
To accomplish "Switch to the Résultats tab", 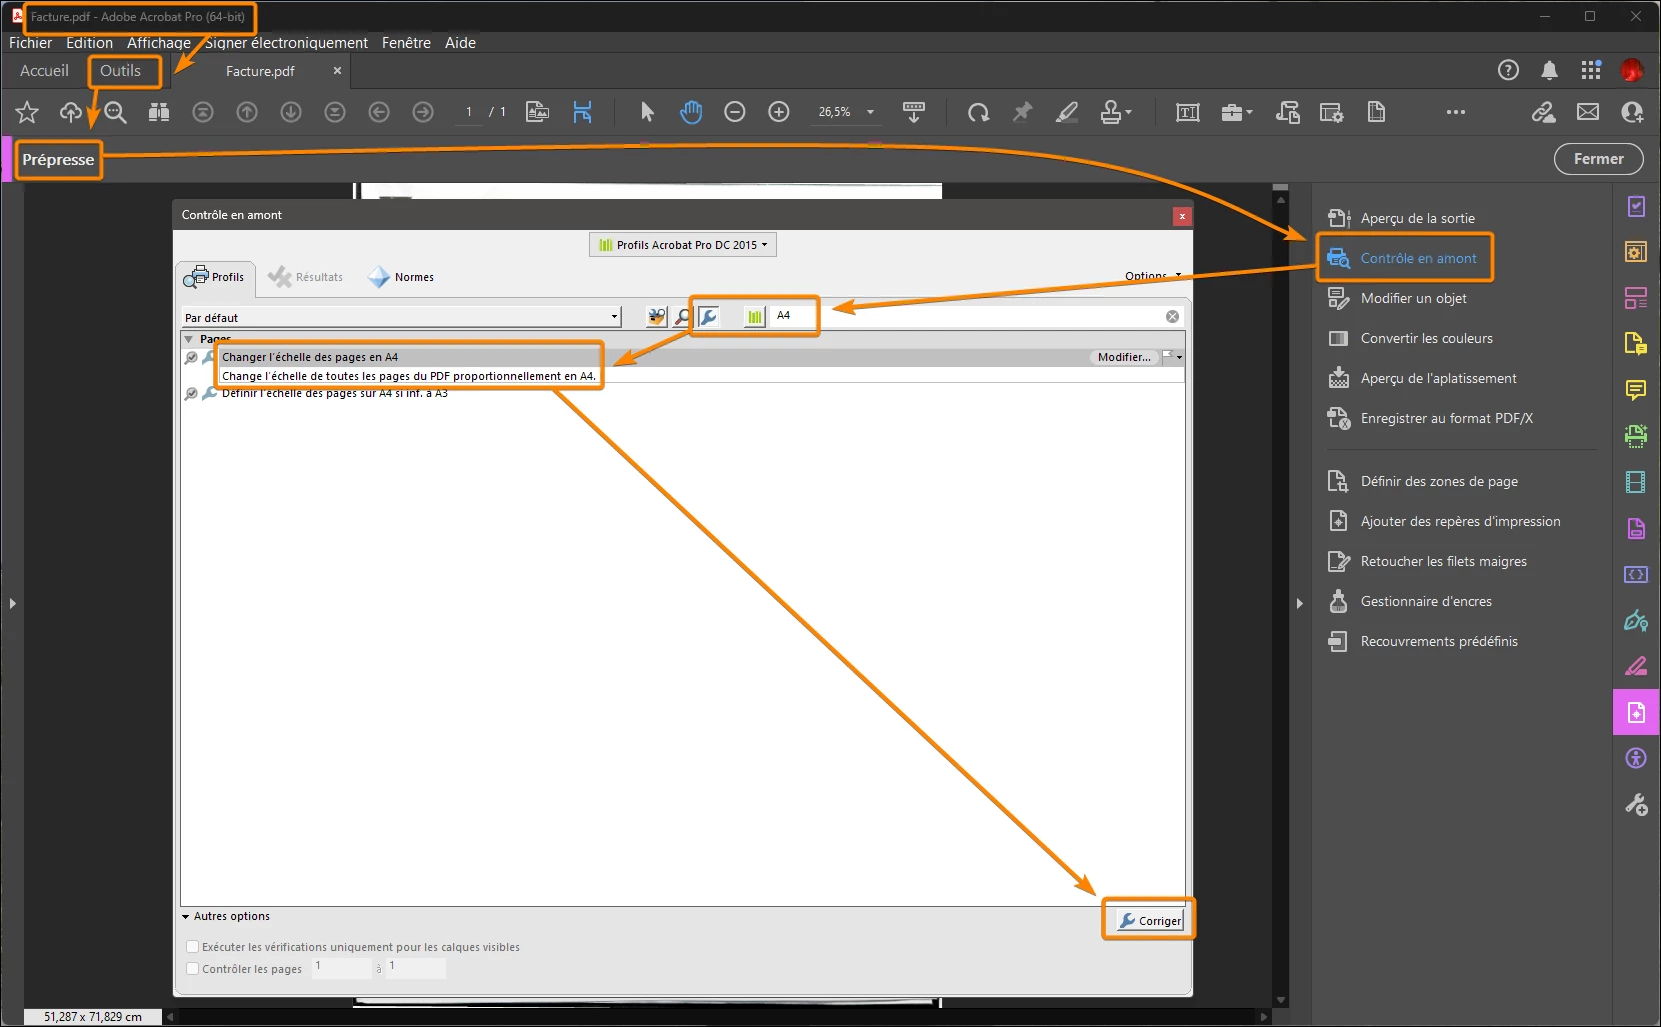I will click(306, 277).
